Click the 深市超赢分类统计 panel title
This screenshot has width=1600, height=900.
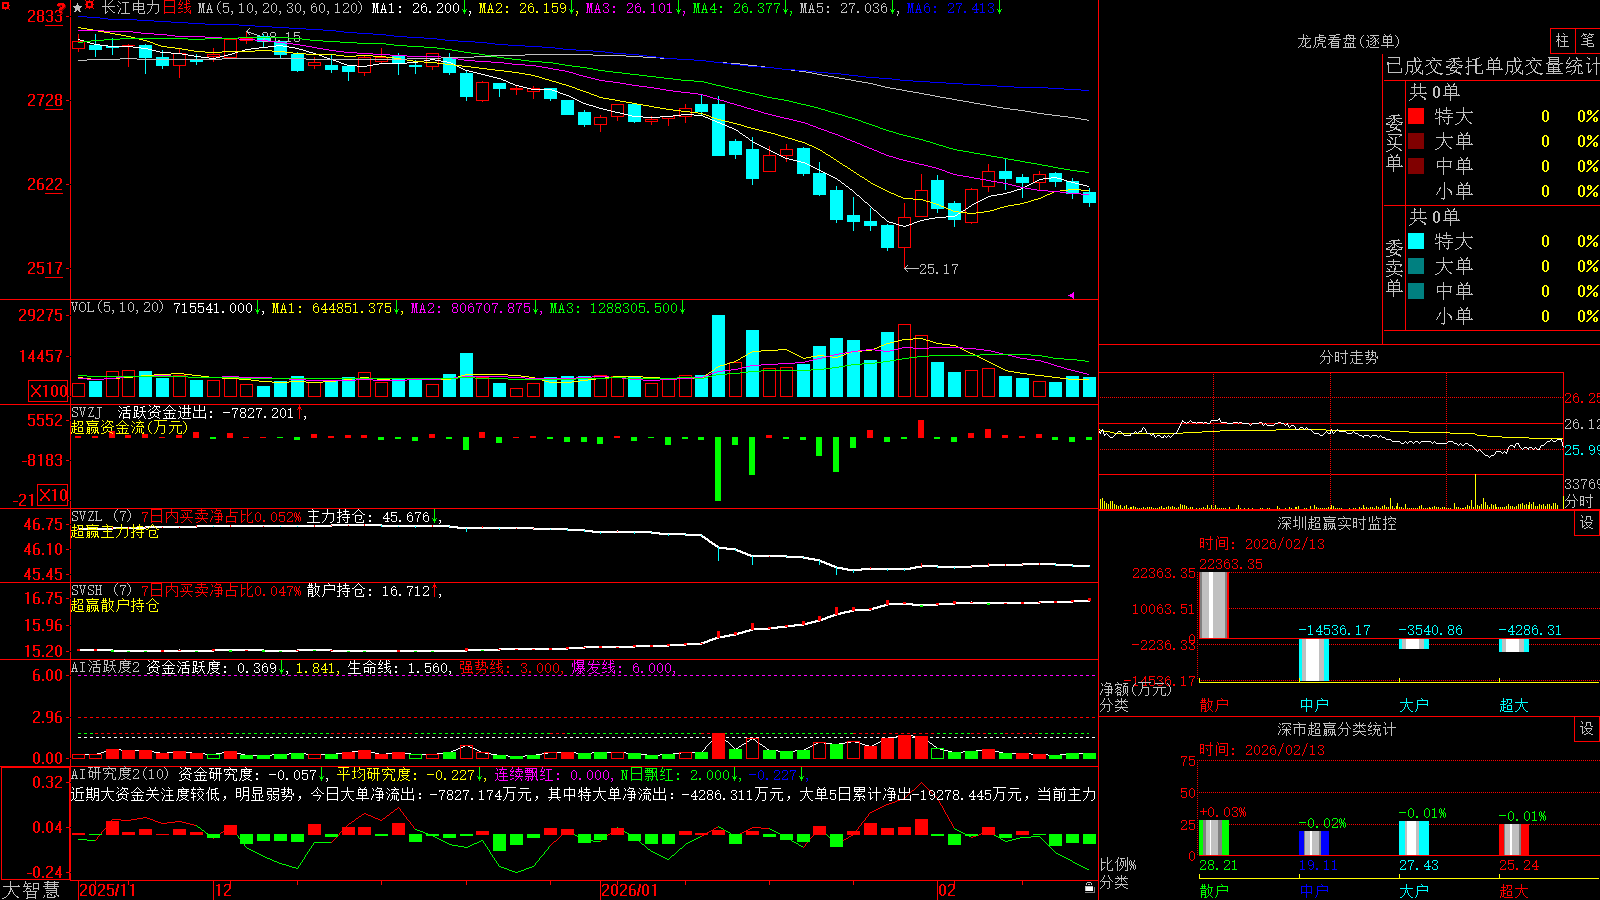1337,729
